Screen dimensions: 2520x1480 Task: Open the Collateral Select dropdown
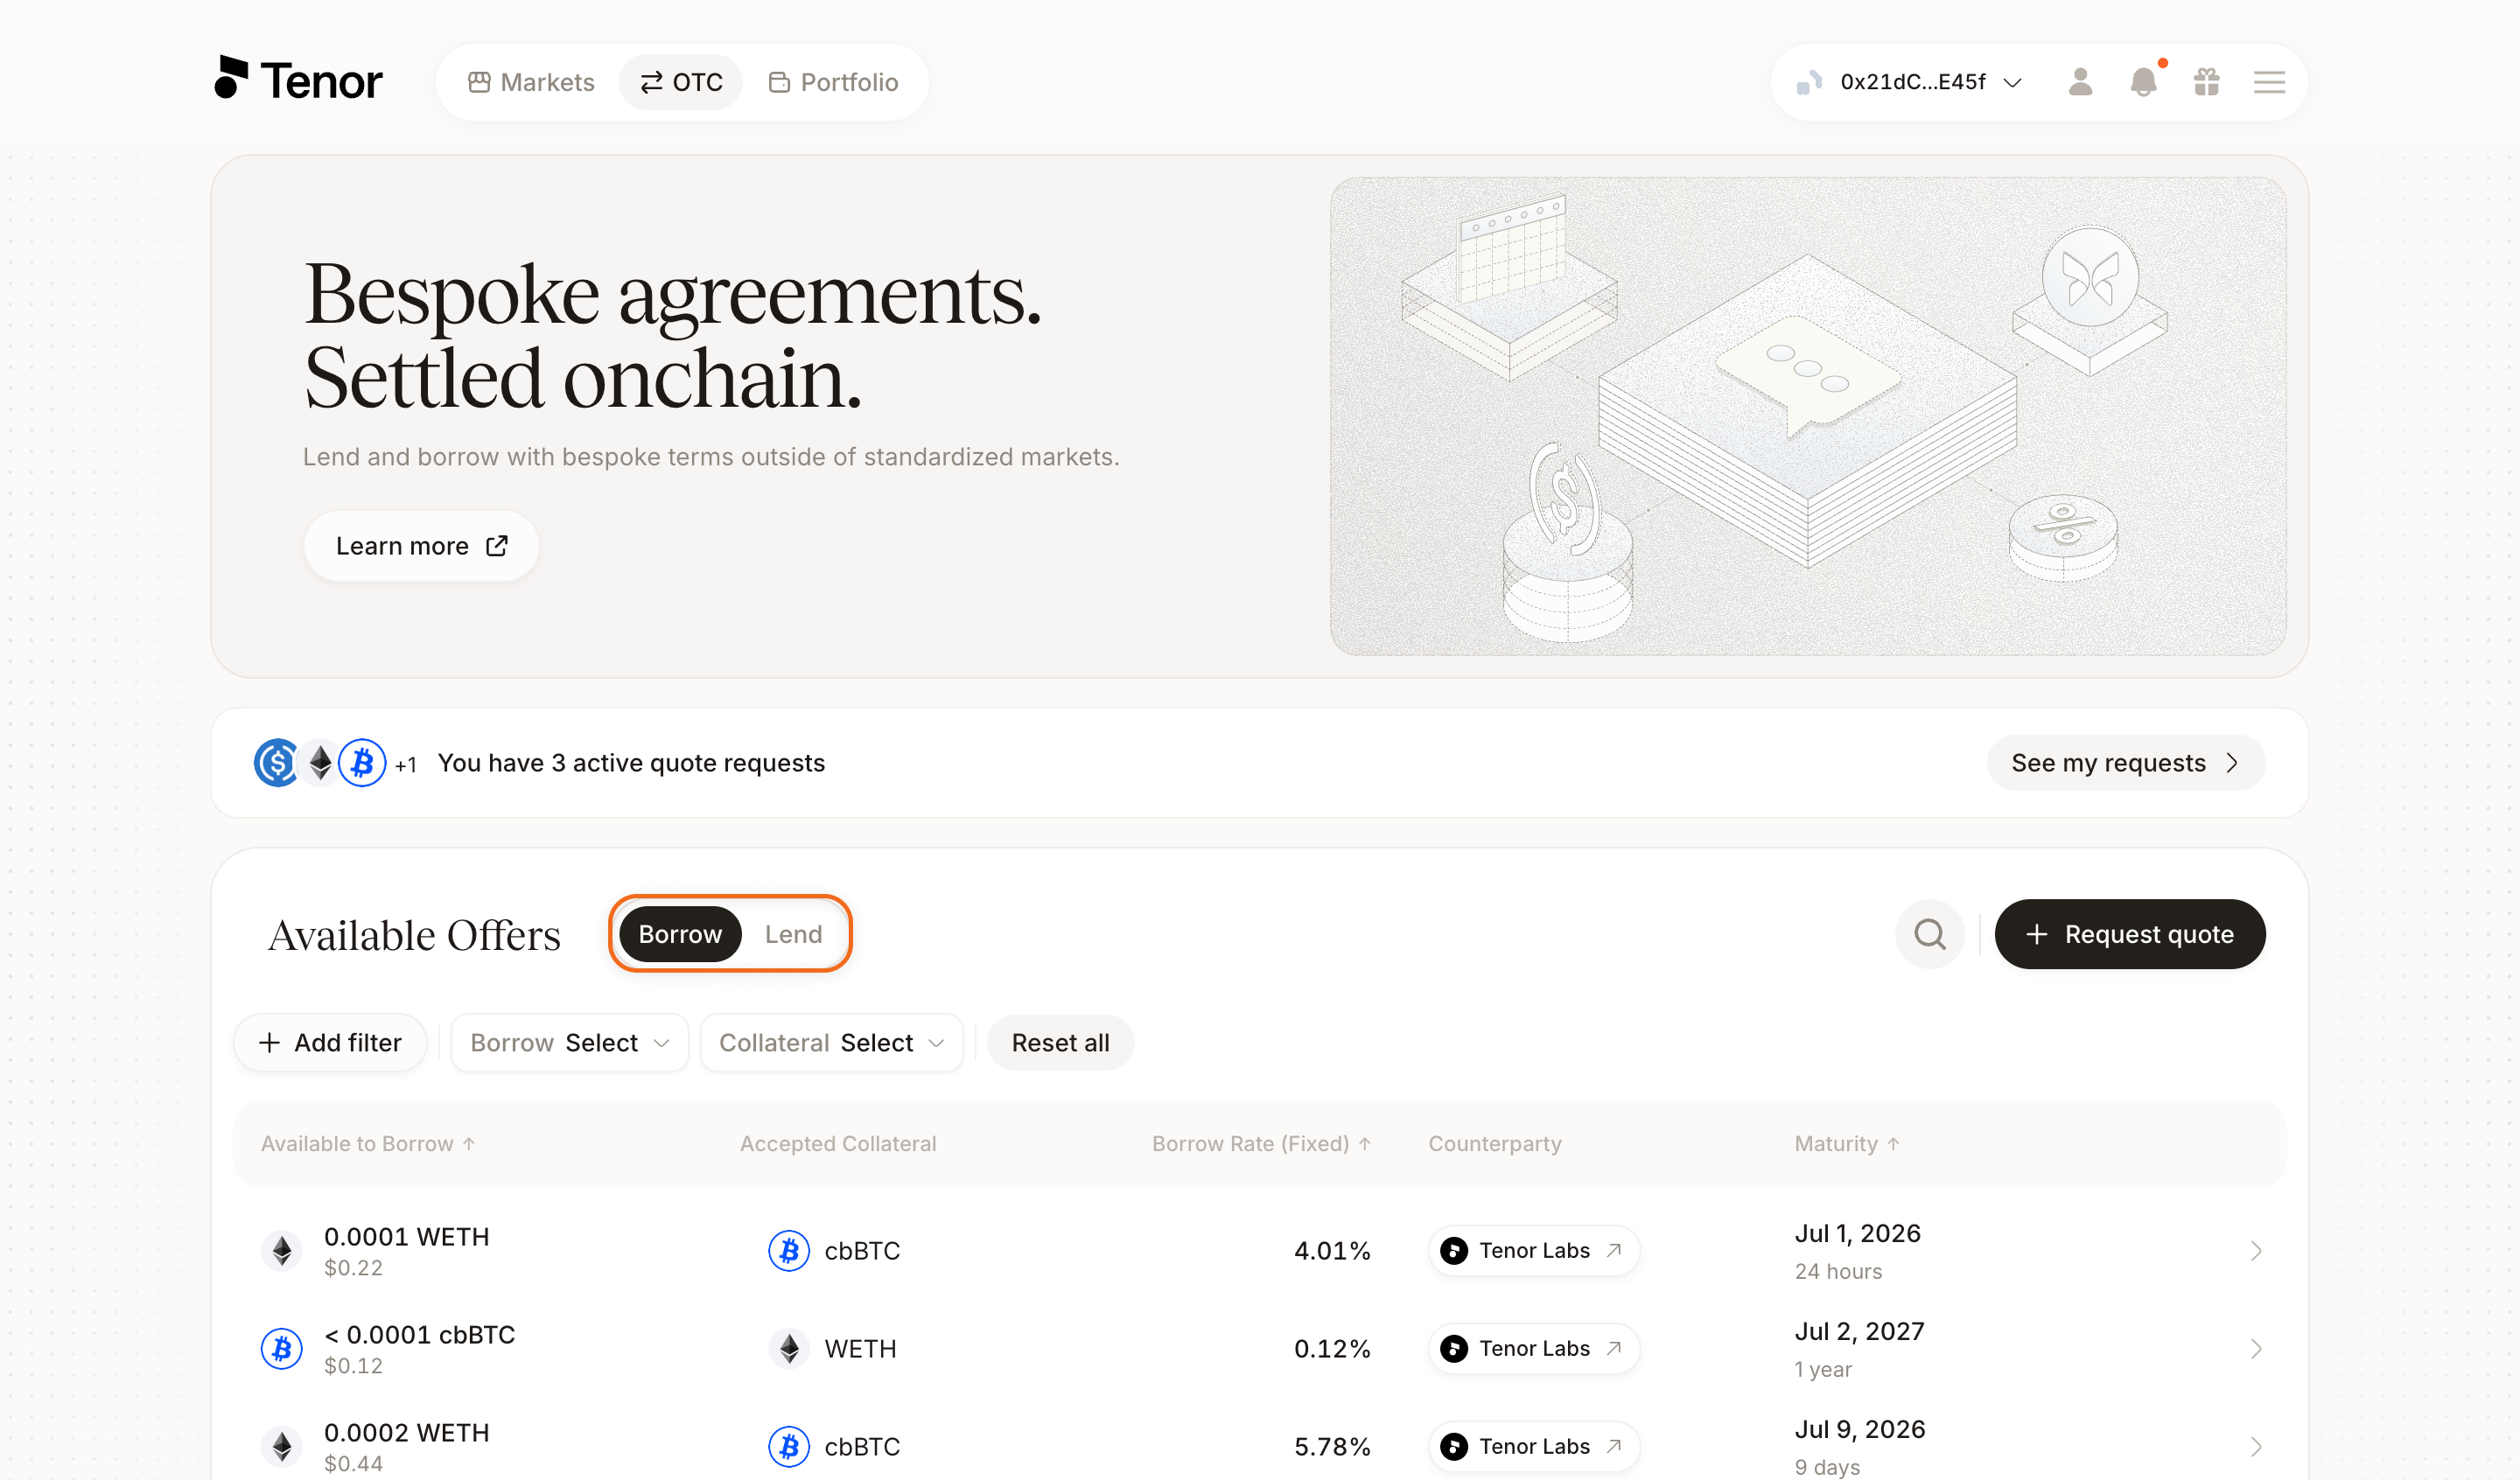click(x=832, y=1043)
